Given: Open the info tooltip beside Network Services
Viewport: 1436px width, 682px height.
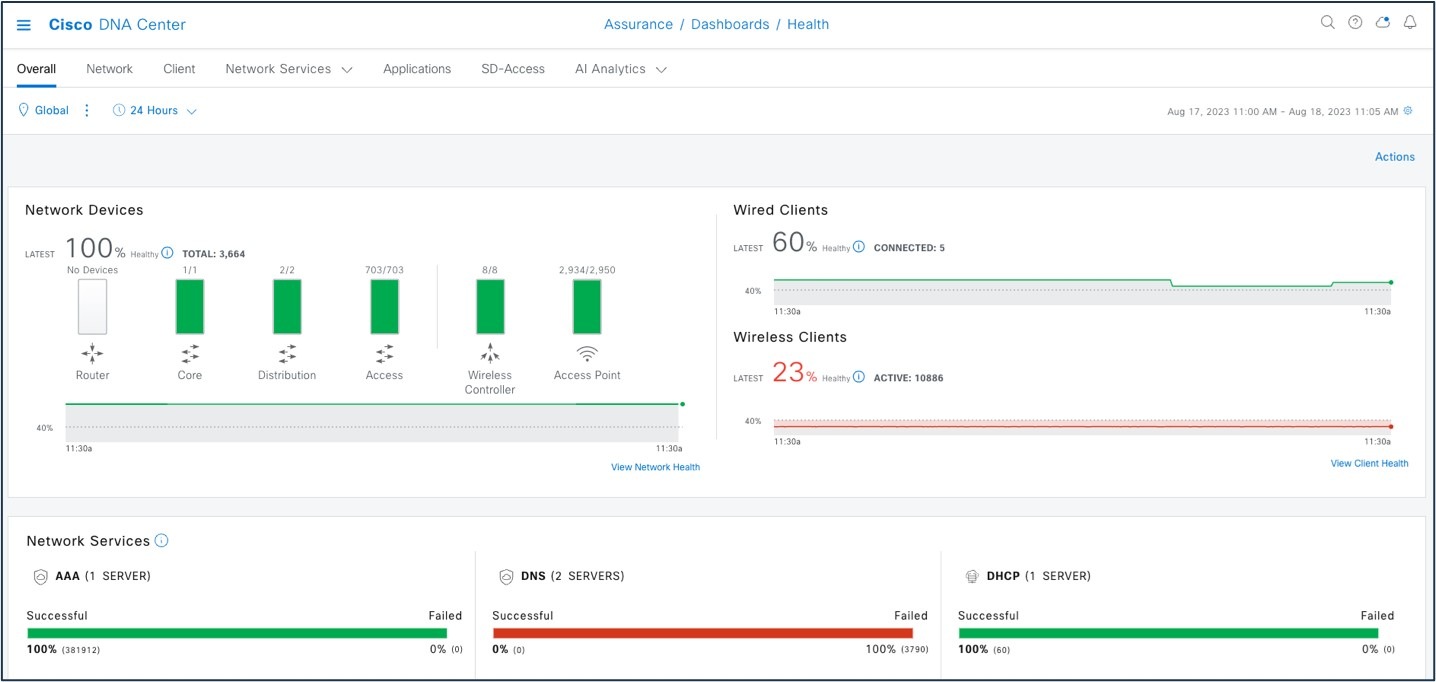Looking at the screenshot, I should click(x=161, y=540).
